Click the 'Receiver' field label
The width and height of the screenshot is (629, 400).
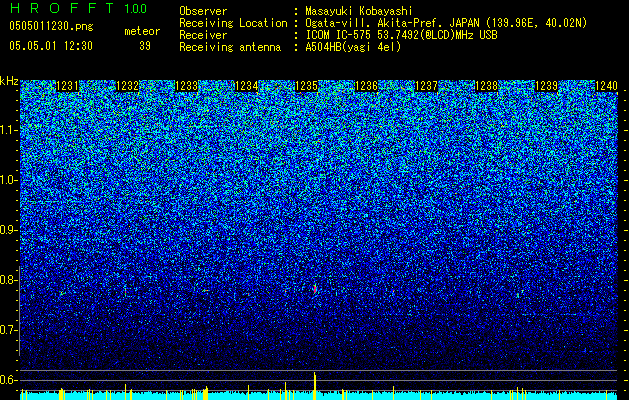(x=203, y=35)
